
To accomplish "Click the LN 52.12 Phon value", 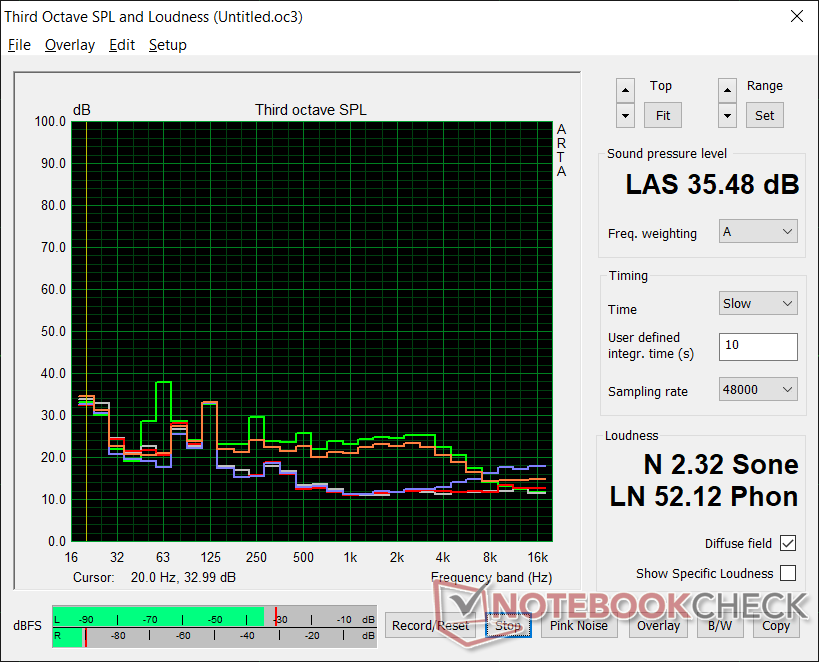I will point(704,496).
